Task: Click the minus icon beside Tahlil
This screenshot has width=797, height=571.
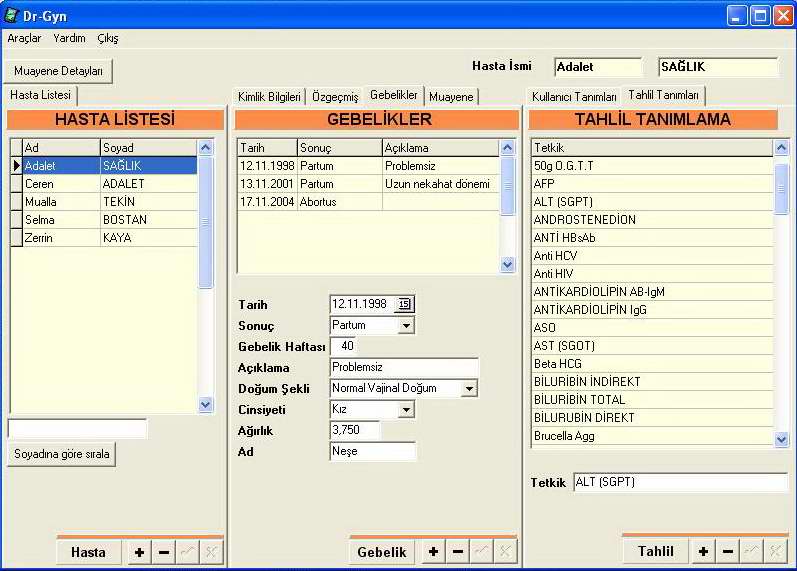Action: 728,552
